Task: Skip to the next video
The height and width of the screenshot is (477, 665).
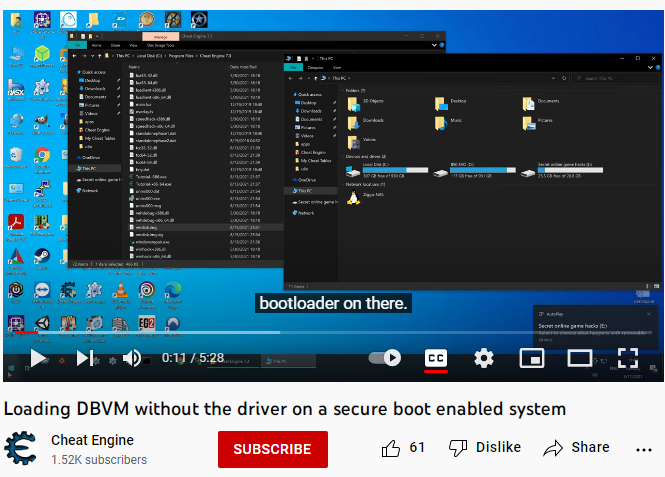Action: pyautogui.click(x=86, y=357)
